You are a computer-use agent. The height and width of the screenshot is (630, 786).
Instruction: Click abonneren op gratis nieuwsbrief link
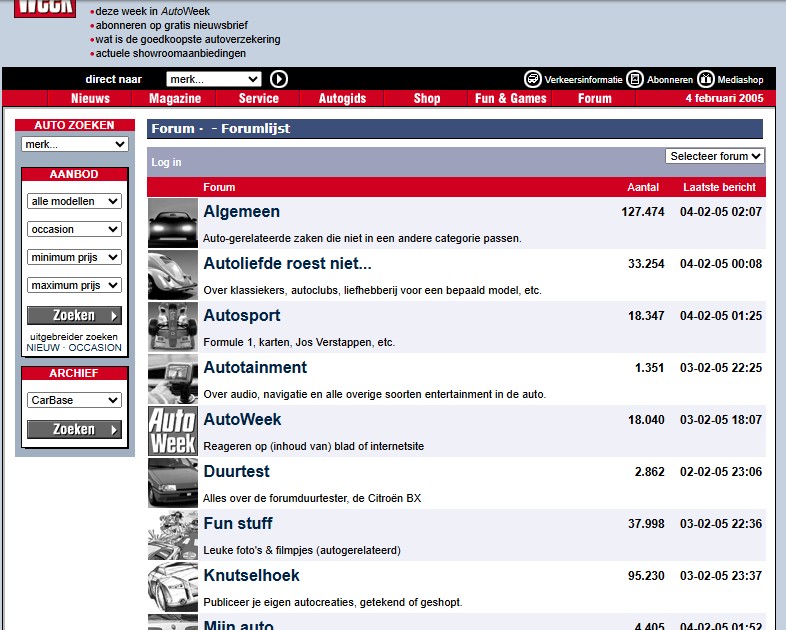[171, 25]
